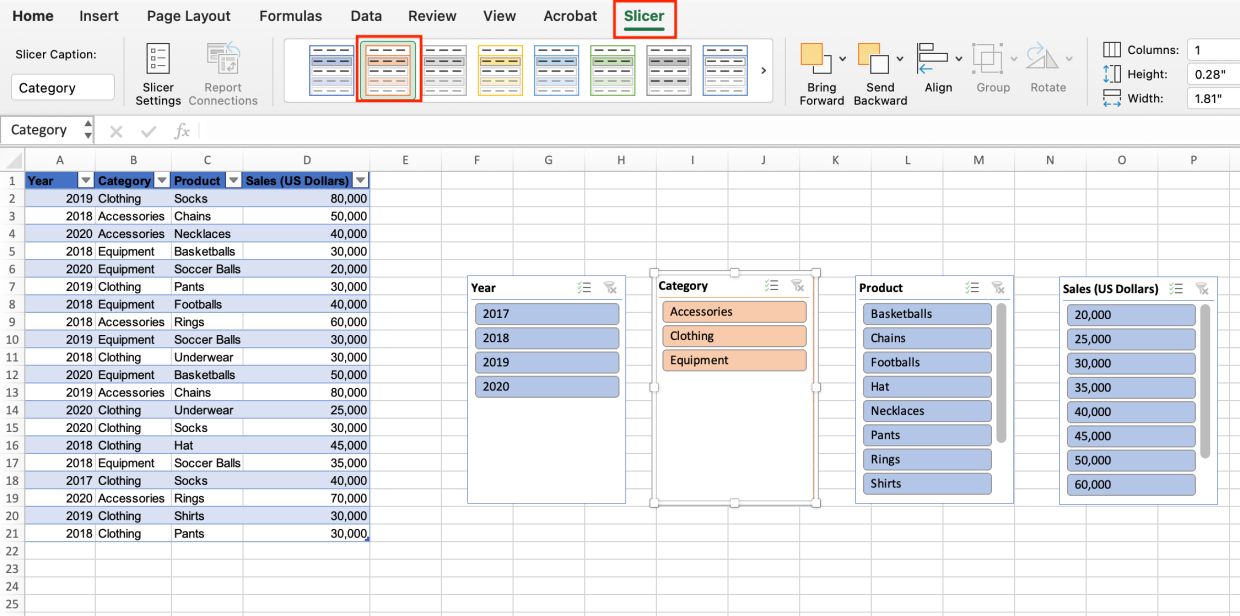Toggle Accessories in the Category slicer
This screenshot has width=1240, height=616.
[734, 311]
